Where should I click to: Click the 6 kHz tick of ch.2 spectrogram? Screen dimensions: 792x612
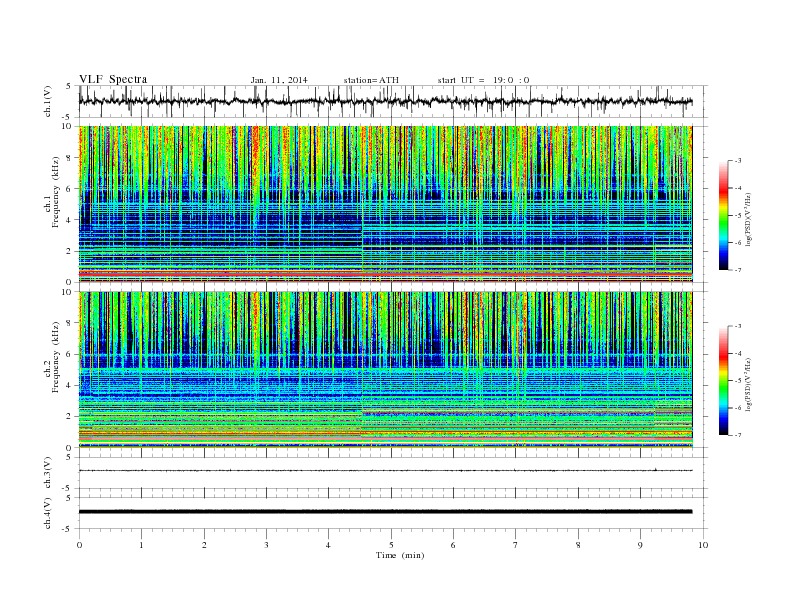click(70, 354)
